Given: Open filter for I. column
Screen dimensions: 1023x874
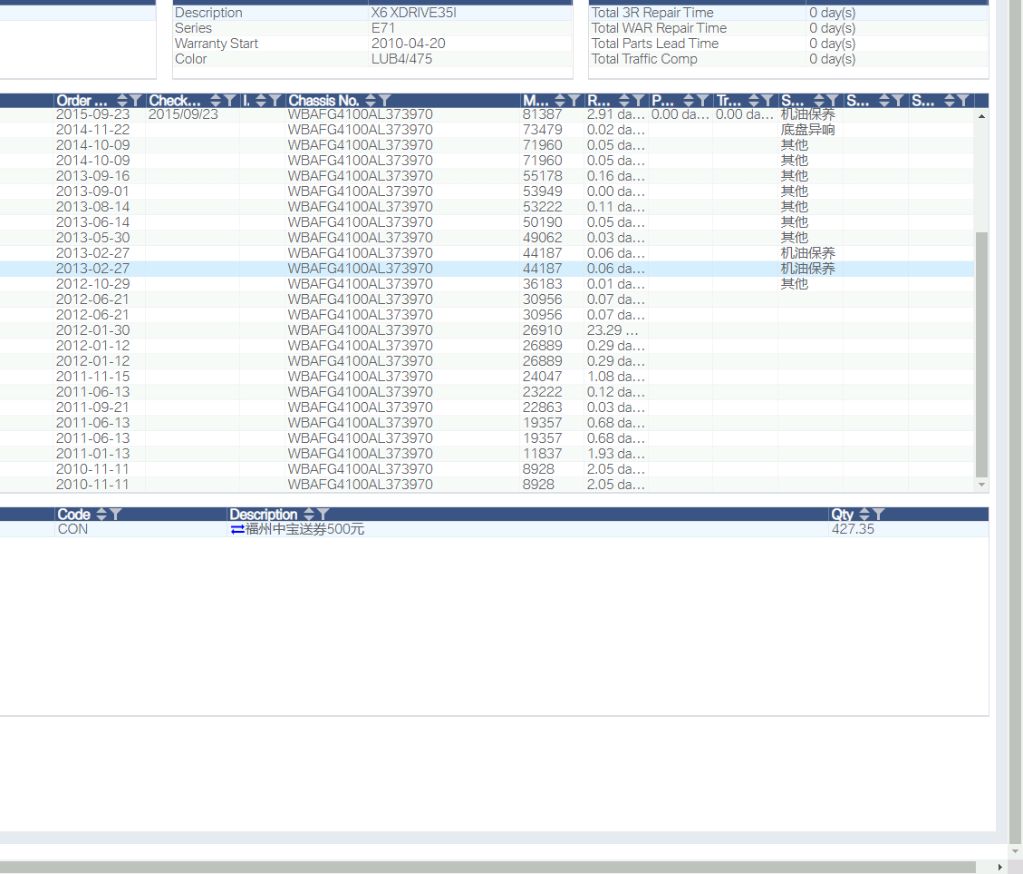Looking at the screenshot, I should tap(275, 100).
